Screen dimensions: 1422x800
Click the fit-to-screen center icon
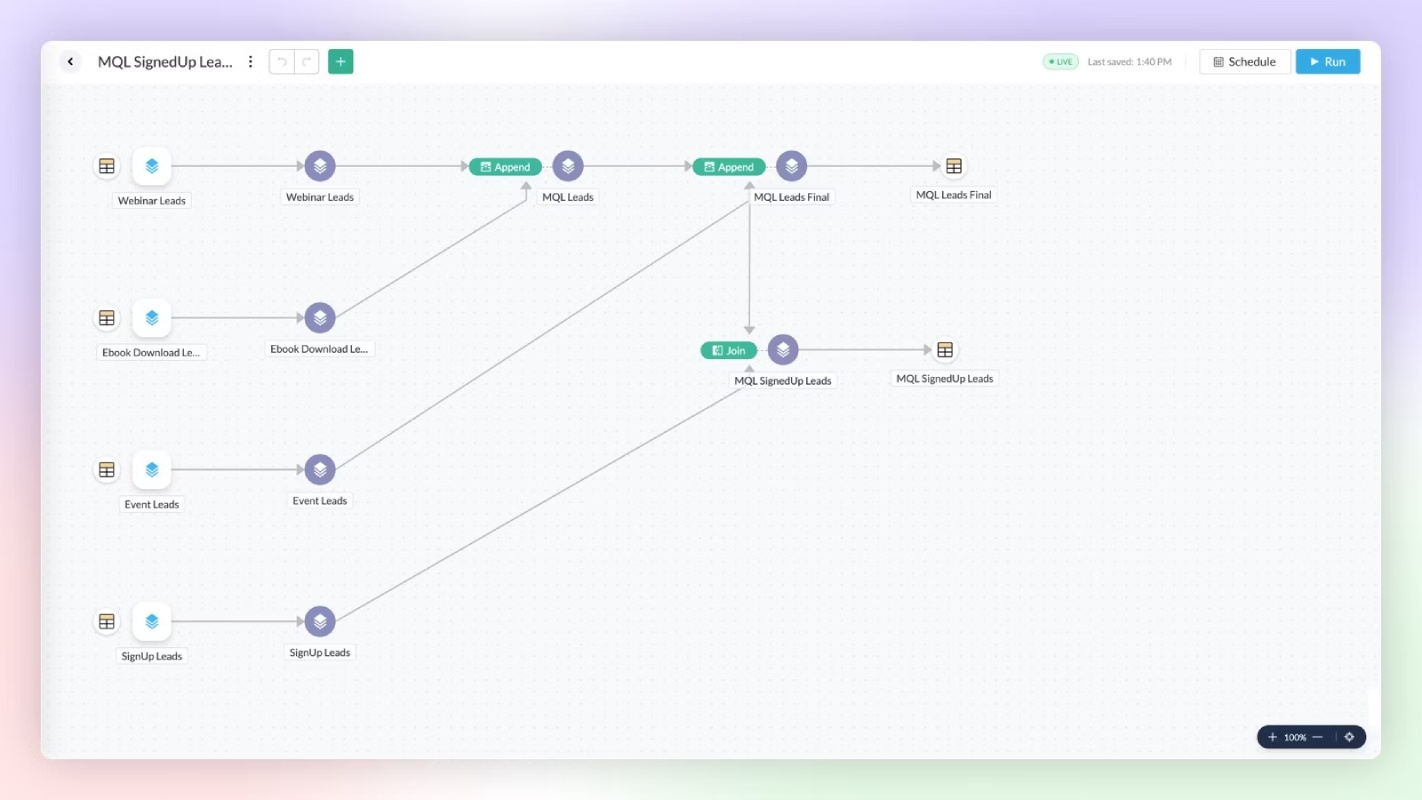click(1349, 737)
